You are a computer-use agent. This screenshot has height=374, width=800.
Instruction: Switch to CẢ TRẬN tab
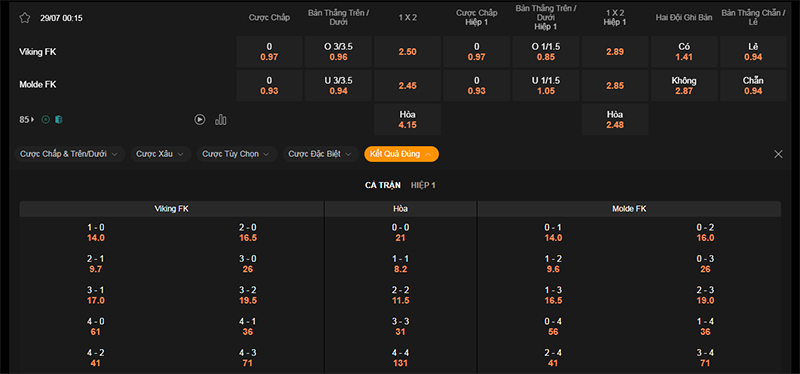coord(383,185)
